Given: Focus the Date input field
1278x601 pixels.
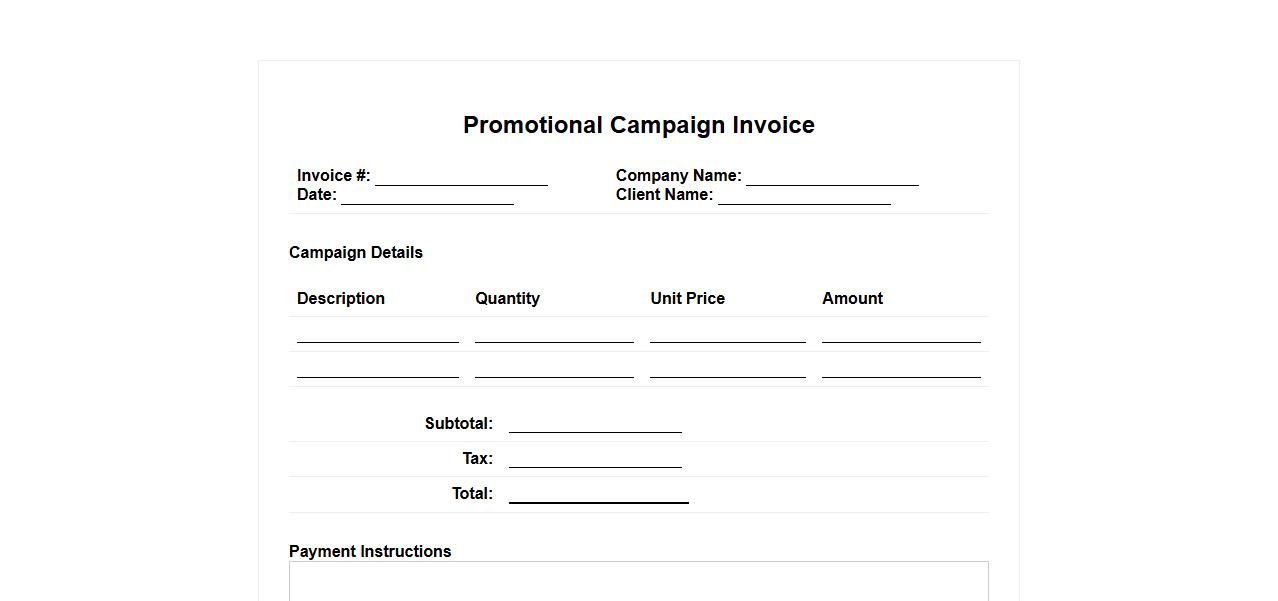Looking at the screenshot, I should coord(427,195).
